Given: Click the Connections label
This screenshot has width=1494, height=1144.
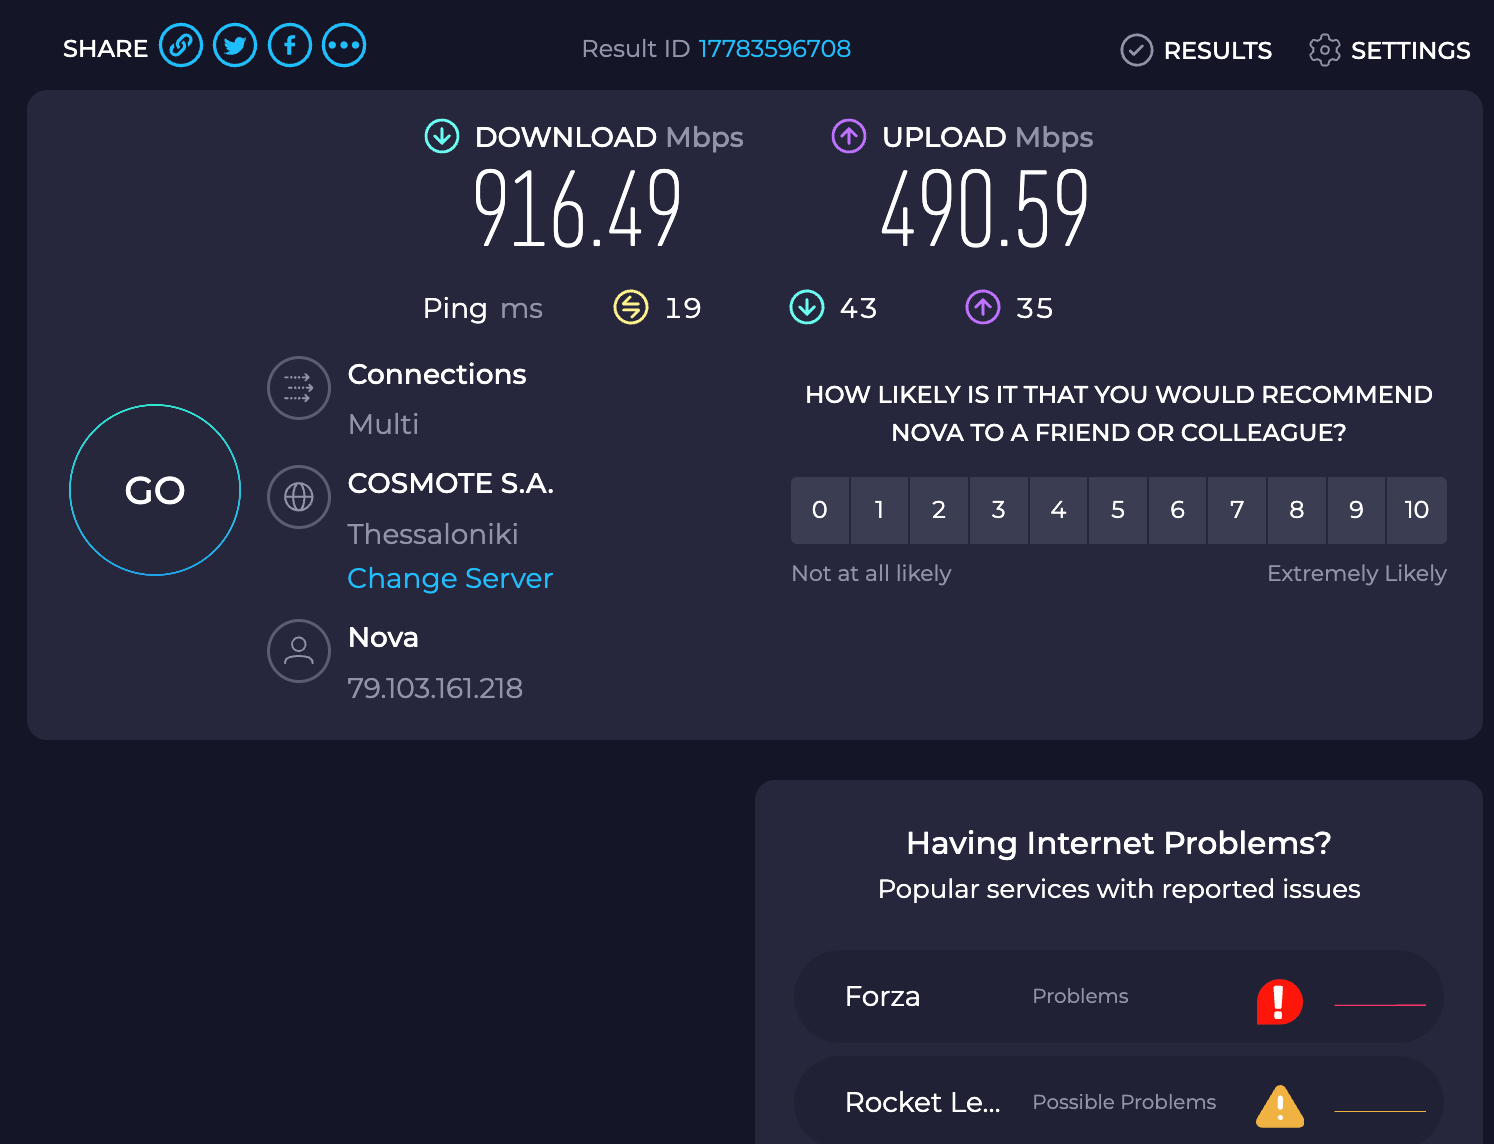Looking at the screenshot, I should [437, 374].
